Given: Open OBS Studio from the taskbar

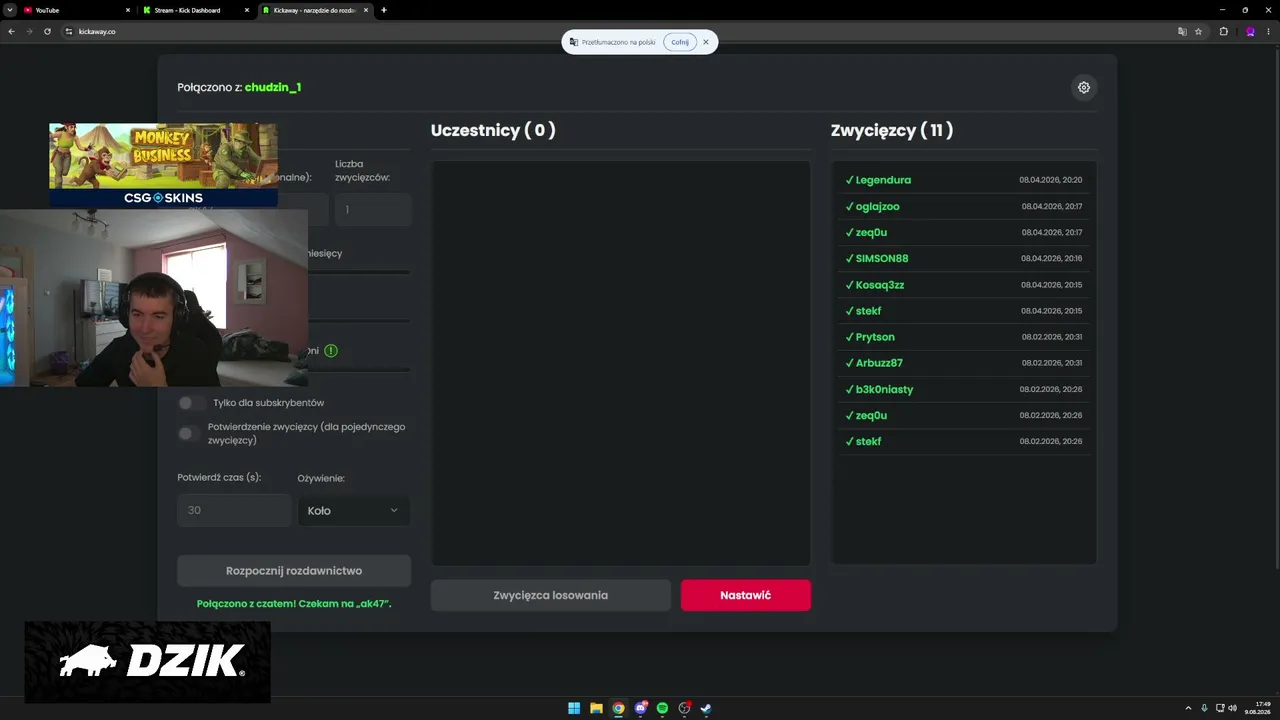Looking at the screenshot, I should (x=684, y=708).
